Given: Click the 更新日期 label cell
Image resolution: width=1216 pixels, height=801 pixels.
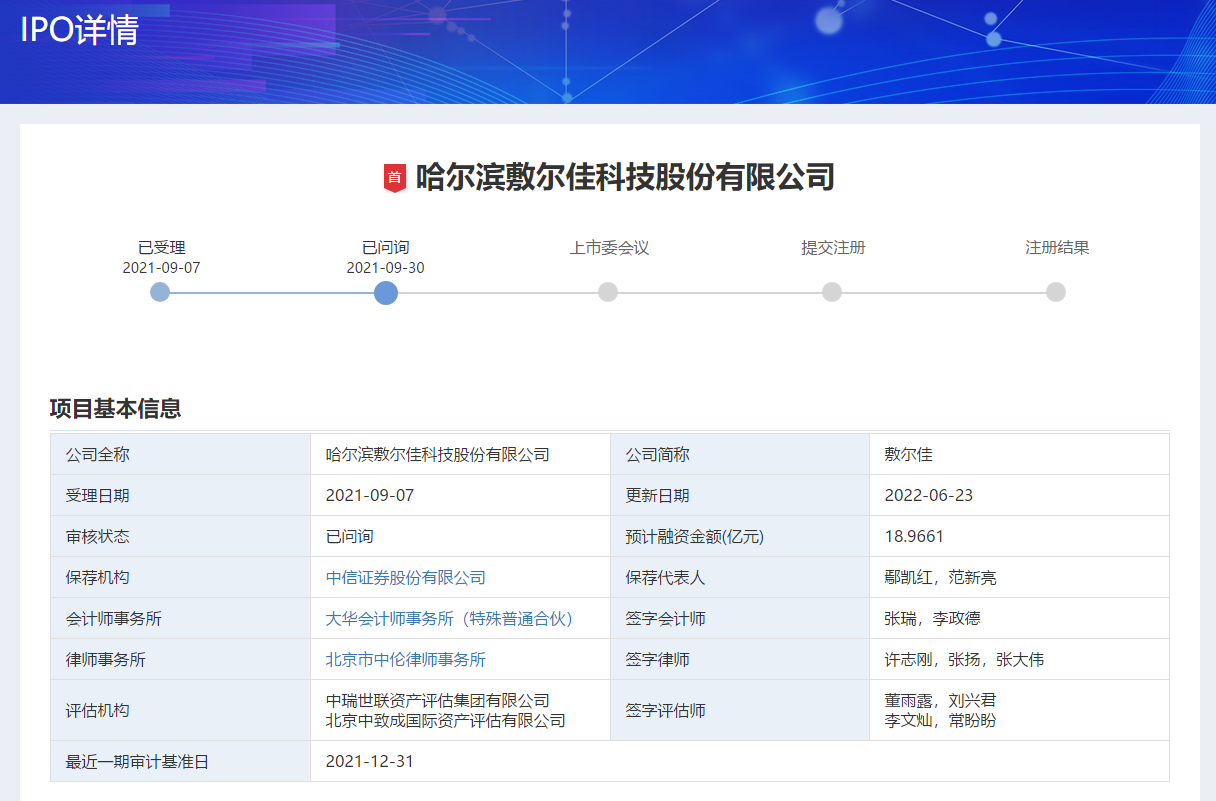Looking at the screenshot, I should pyautogui.click(x=740, y=496).
